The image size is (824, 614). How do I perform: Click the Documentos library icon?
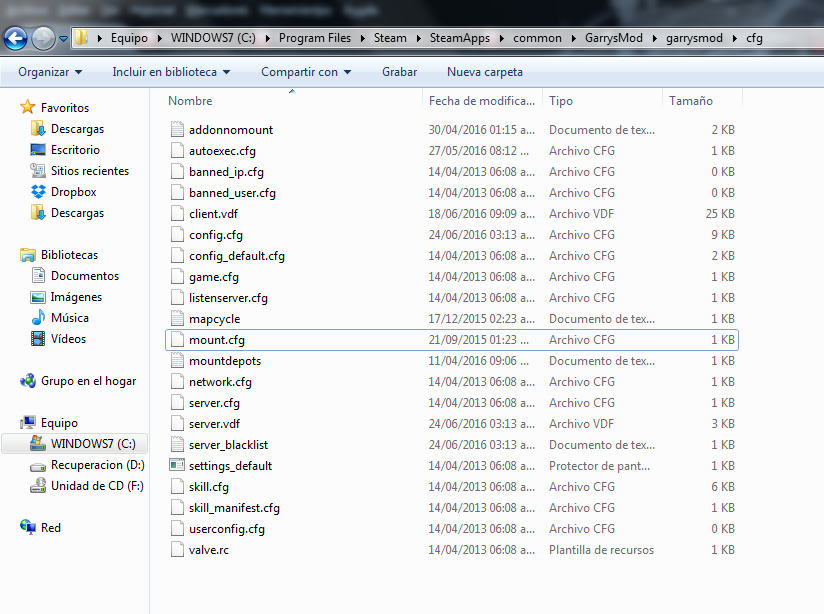pos(38,275)
